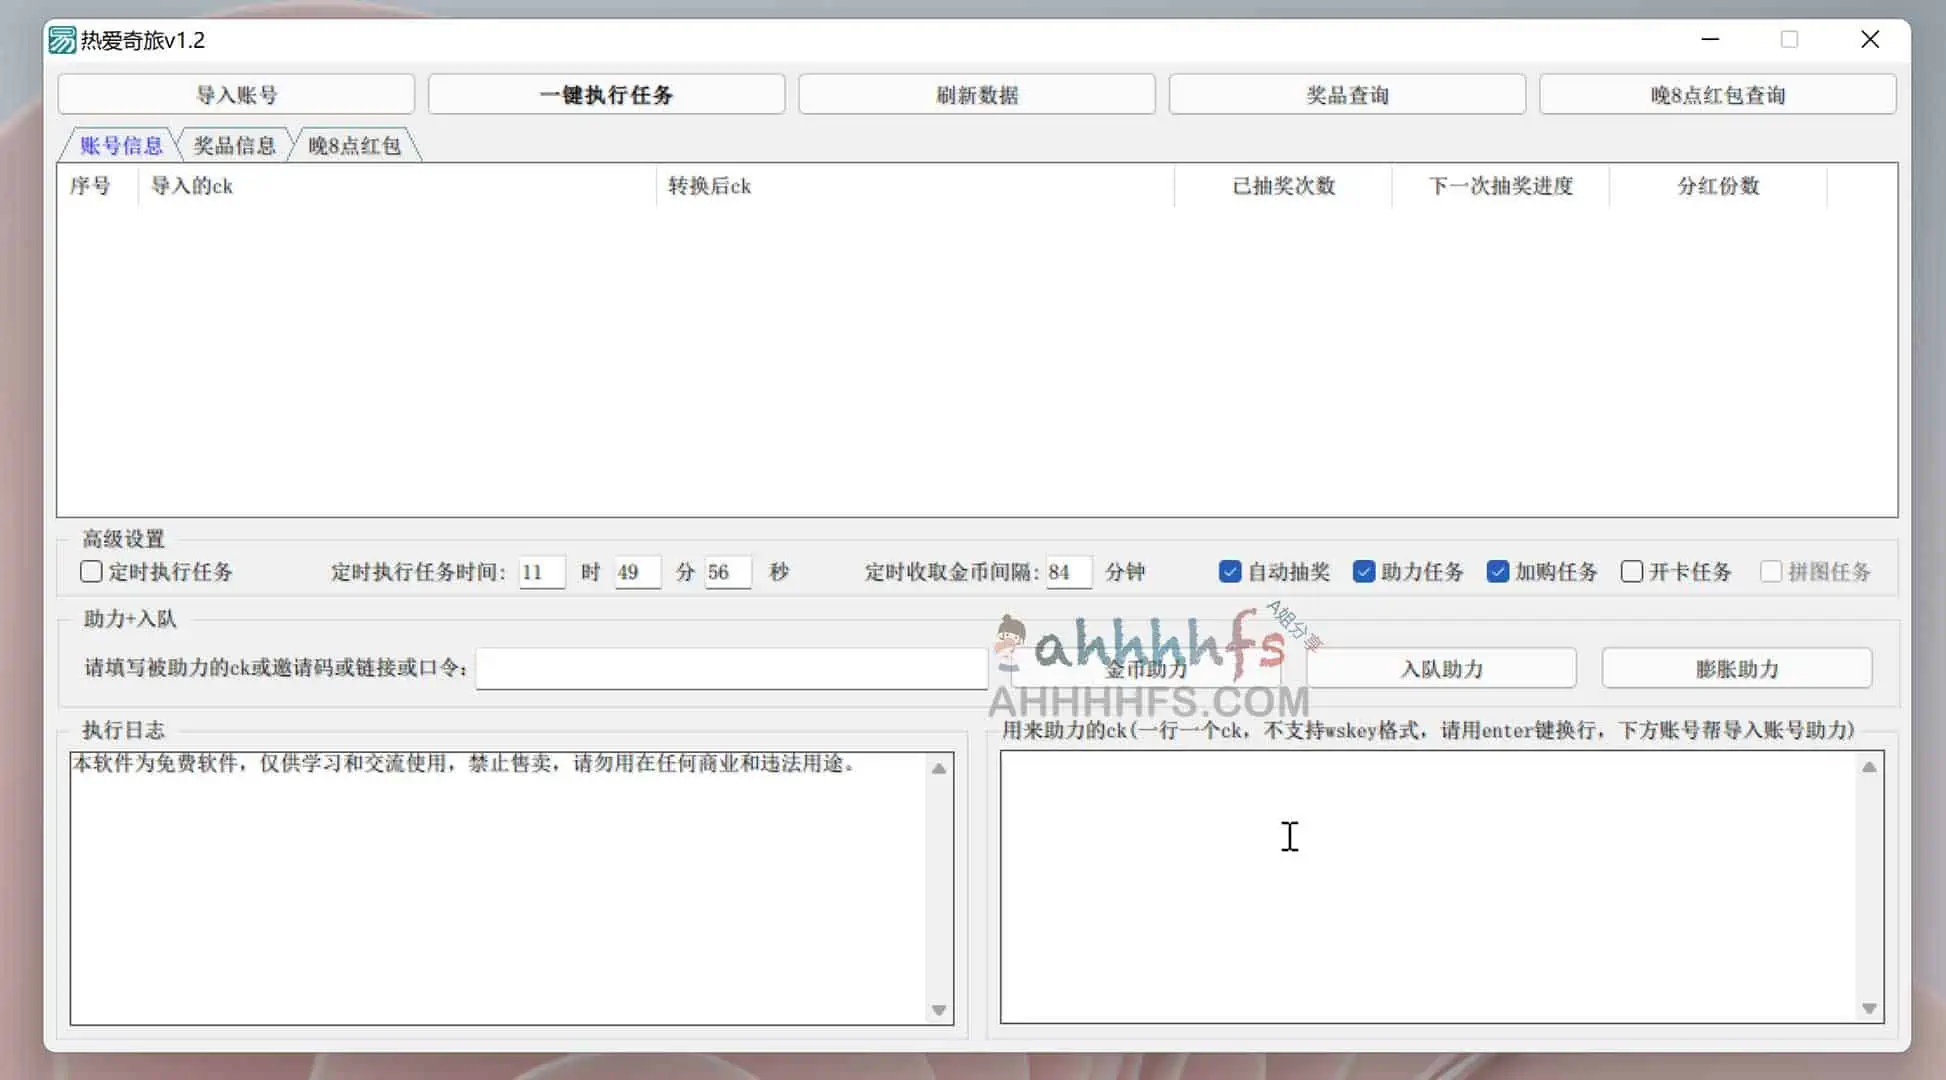Switch to the 奖品信息 tab
Screen dimensions: 1946x1080
[x=234, y=146]
